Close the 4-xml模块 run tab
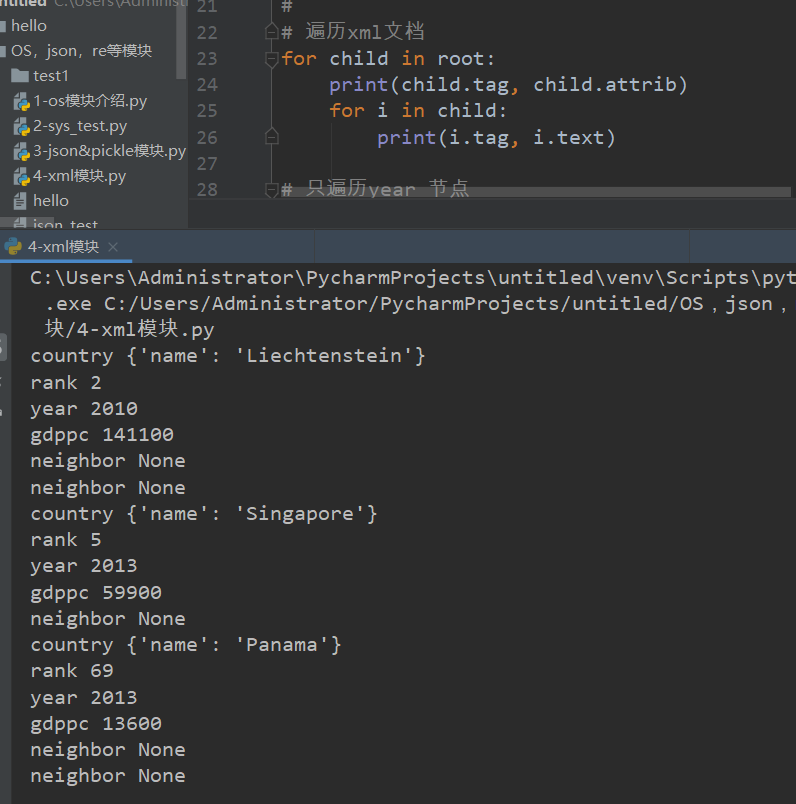 click(113, 247)
